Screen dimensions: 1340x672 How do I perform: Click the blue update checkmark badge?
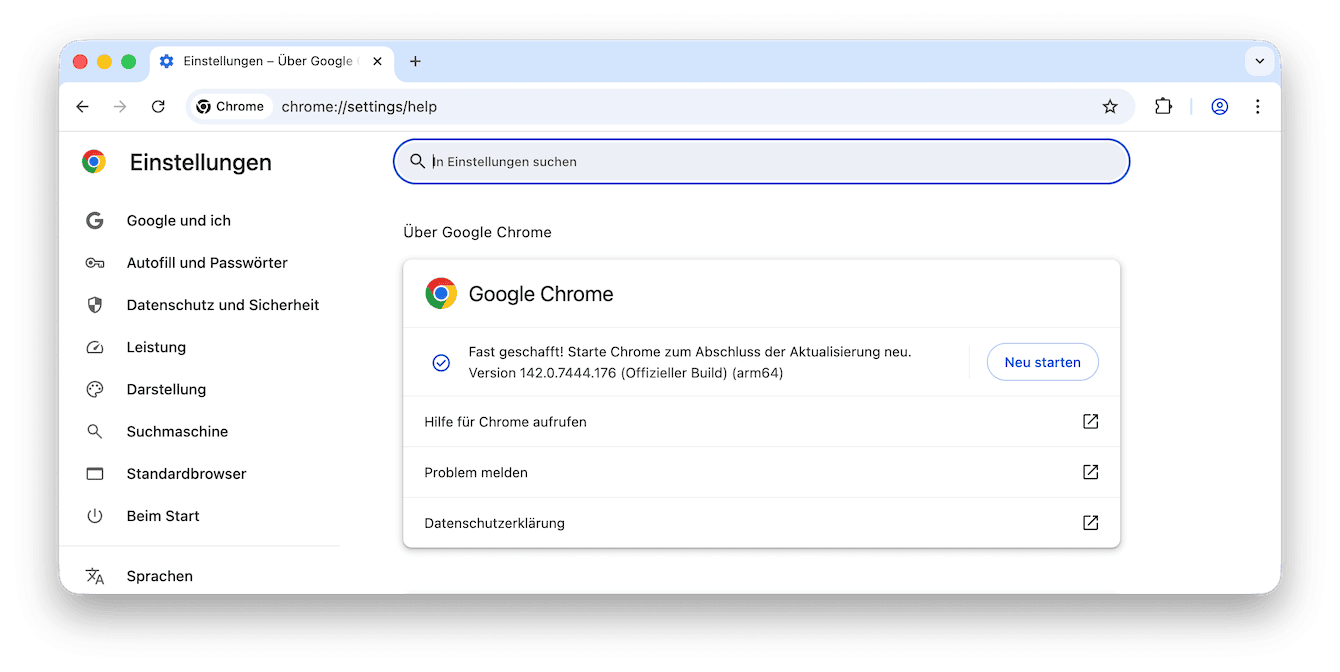441,362
